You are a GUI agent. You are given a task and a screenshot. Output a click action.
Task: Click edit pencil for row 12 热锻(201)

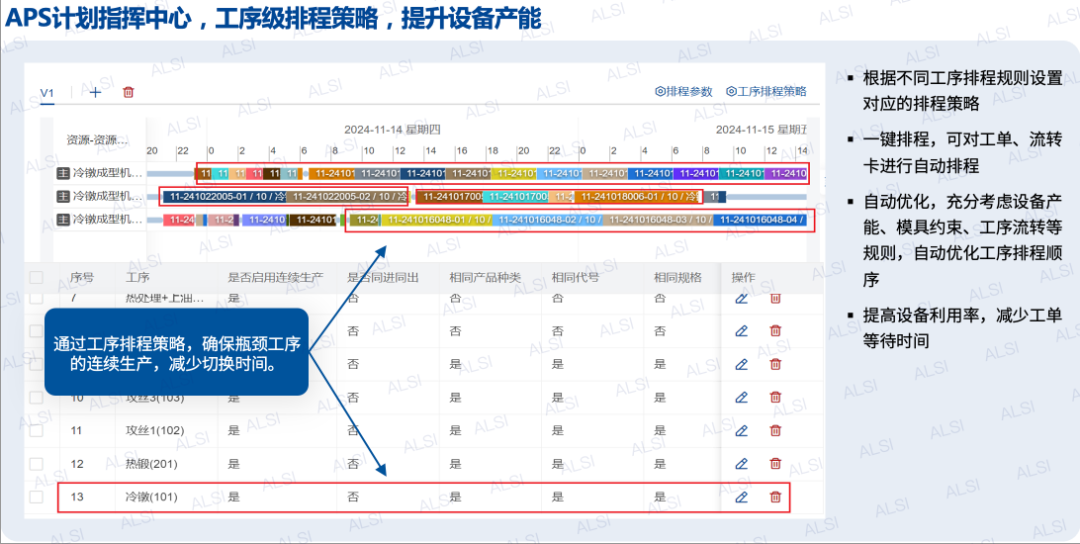pos(741,463)
